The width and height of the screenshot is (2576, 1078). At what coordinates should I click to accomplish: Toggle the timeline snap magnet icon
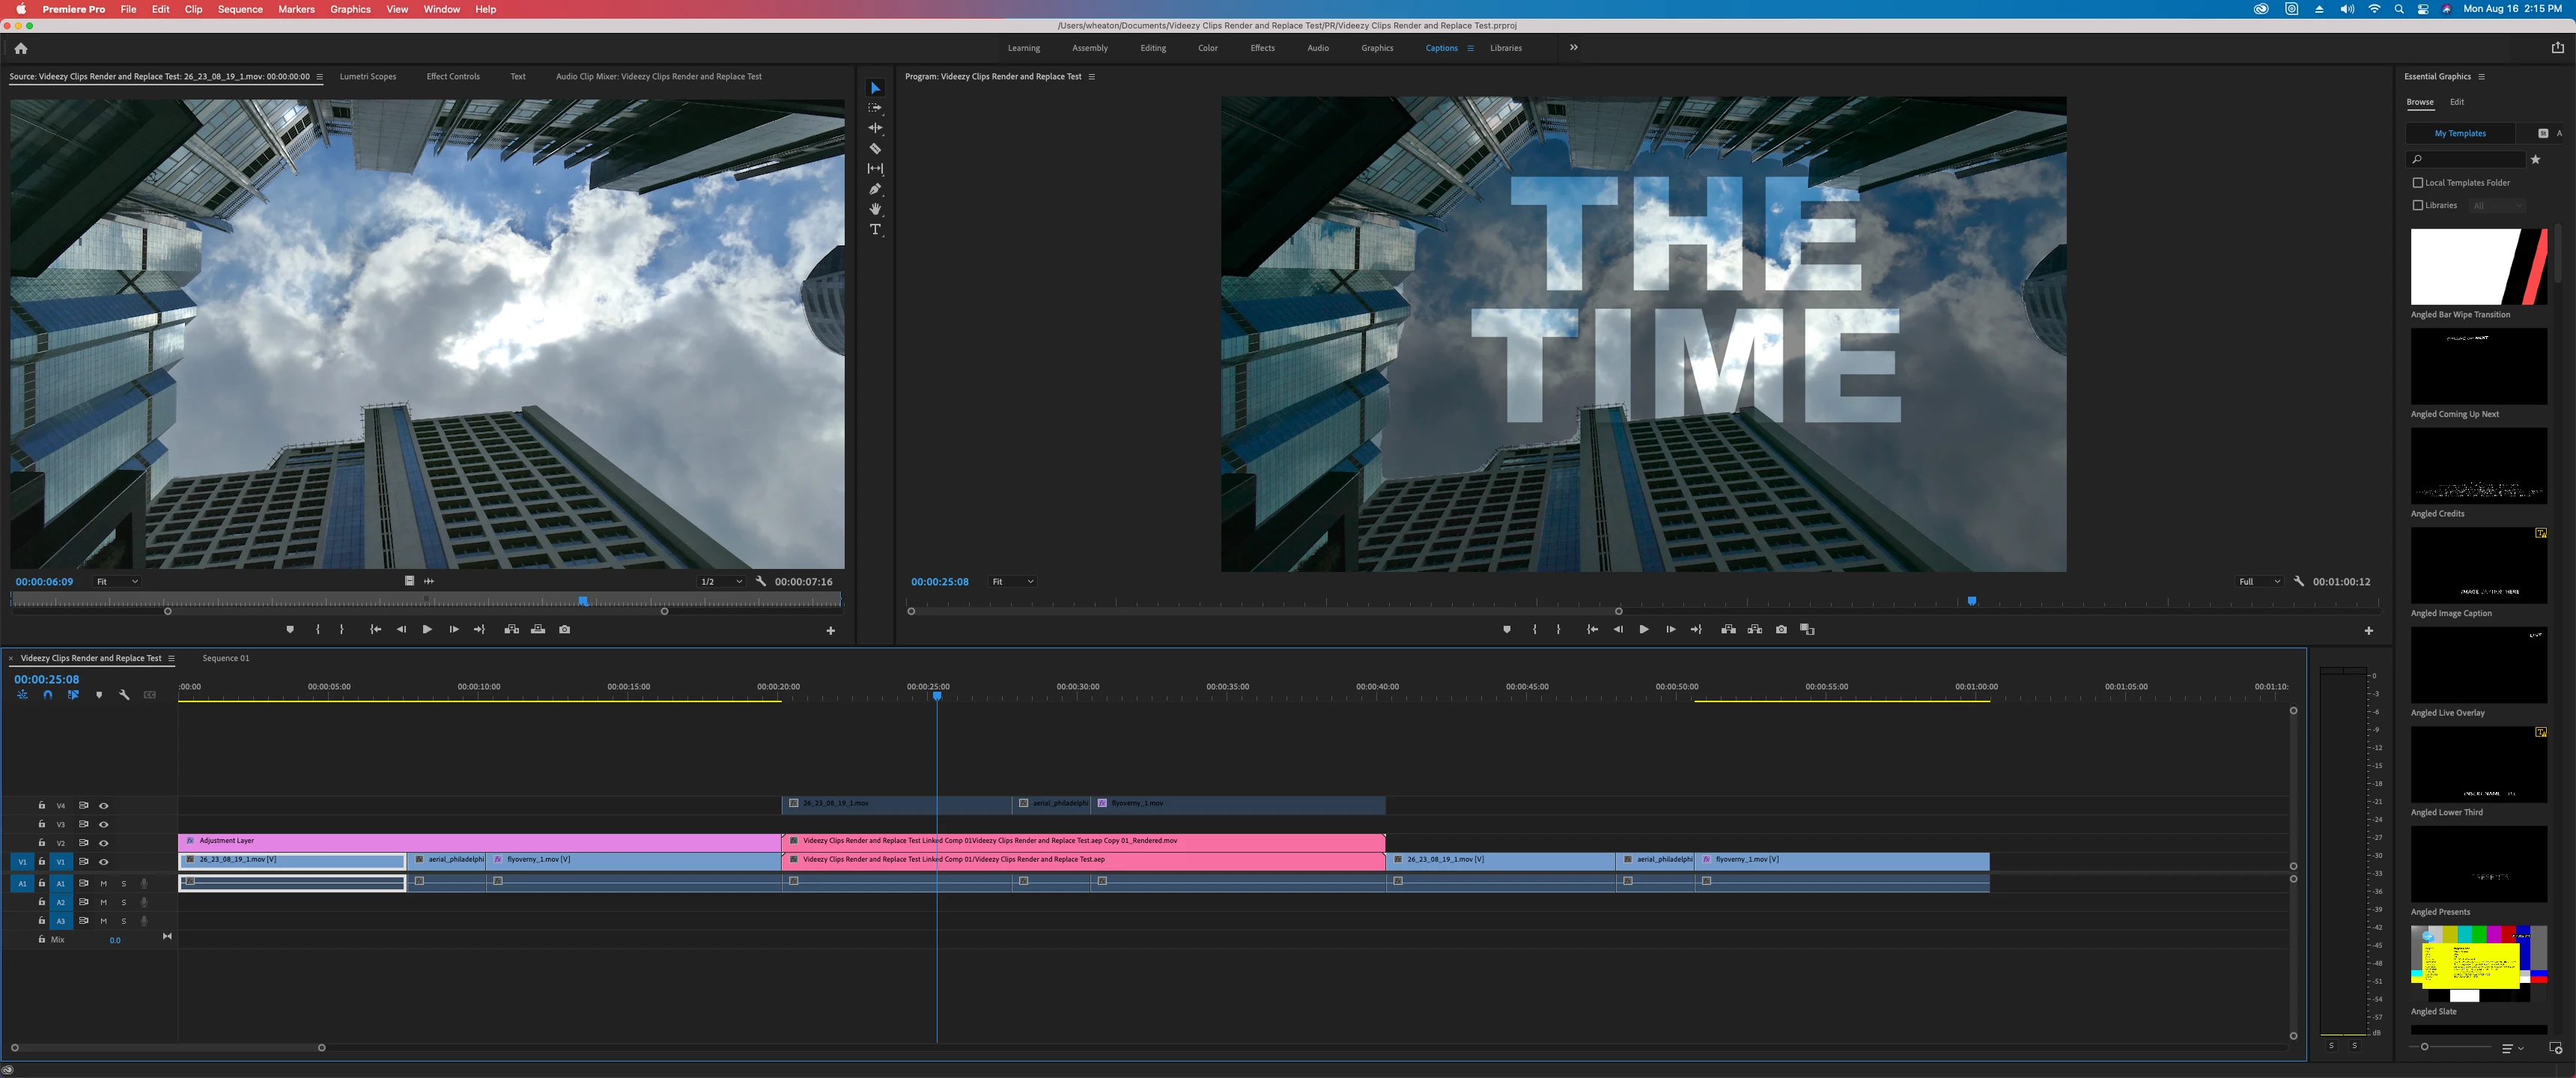click(47, 694)
